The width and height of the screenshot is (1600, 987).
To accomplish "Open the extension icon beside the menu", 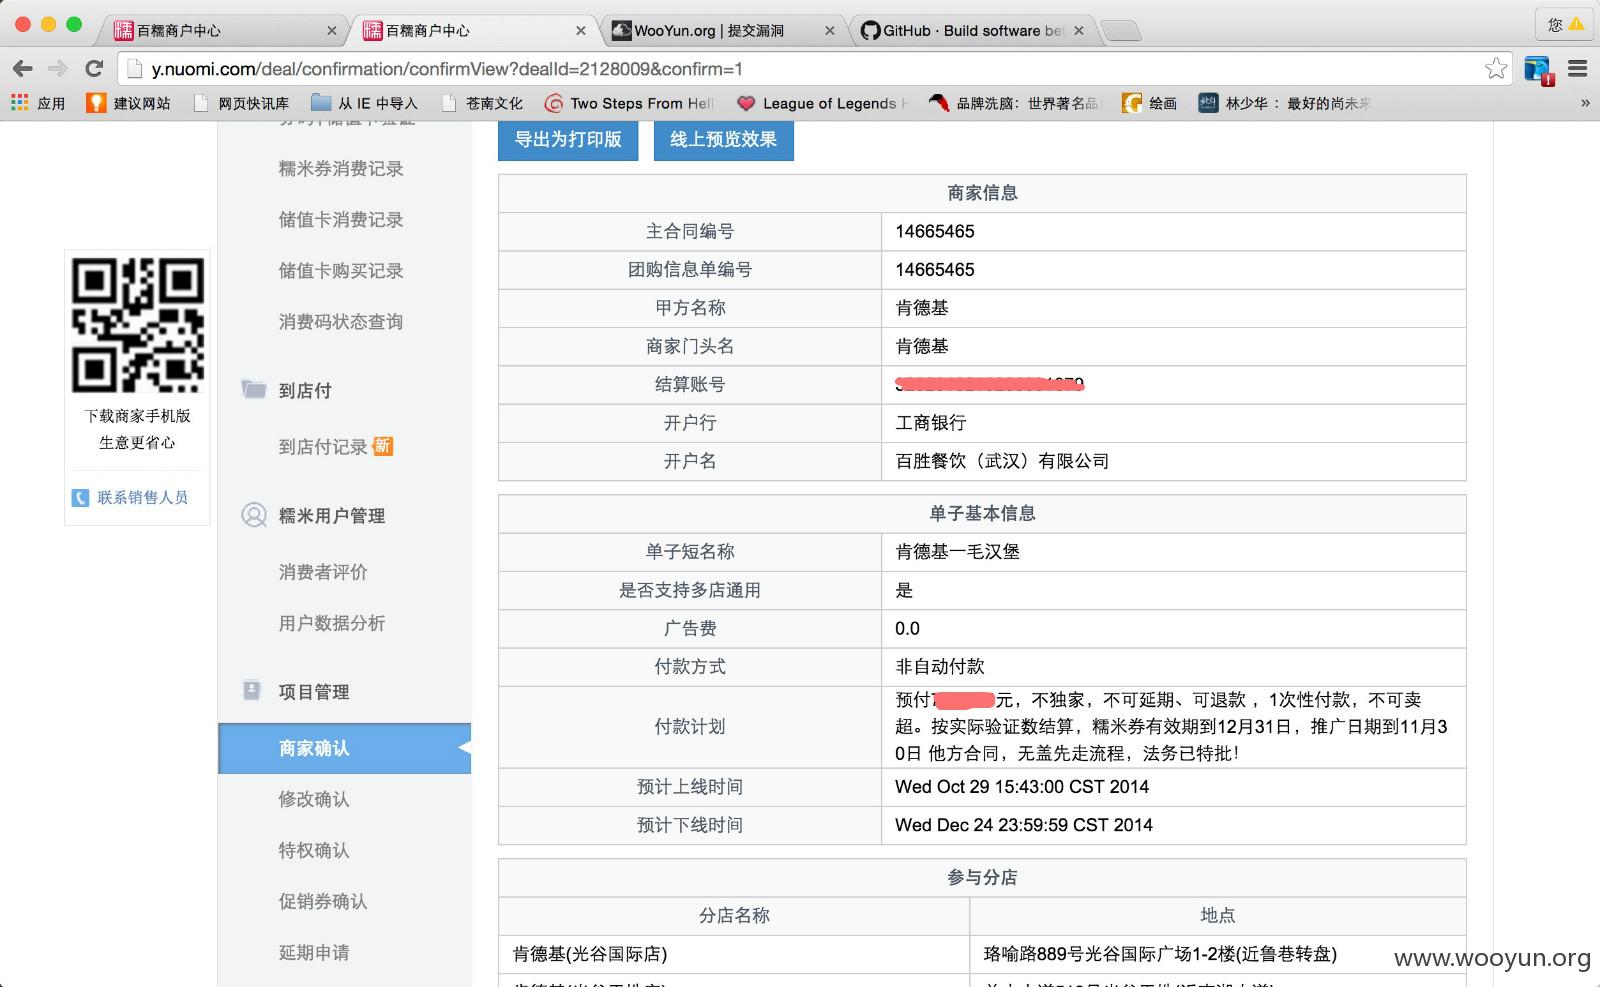I will point(1538,70).
